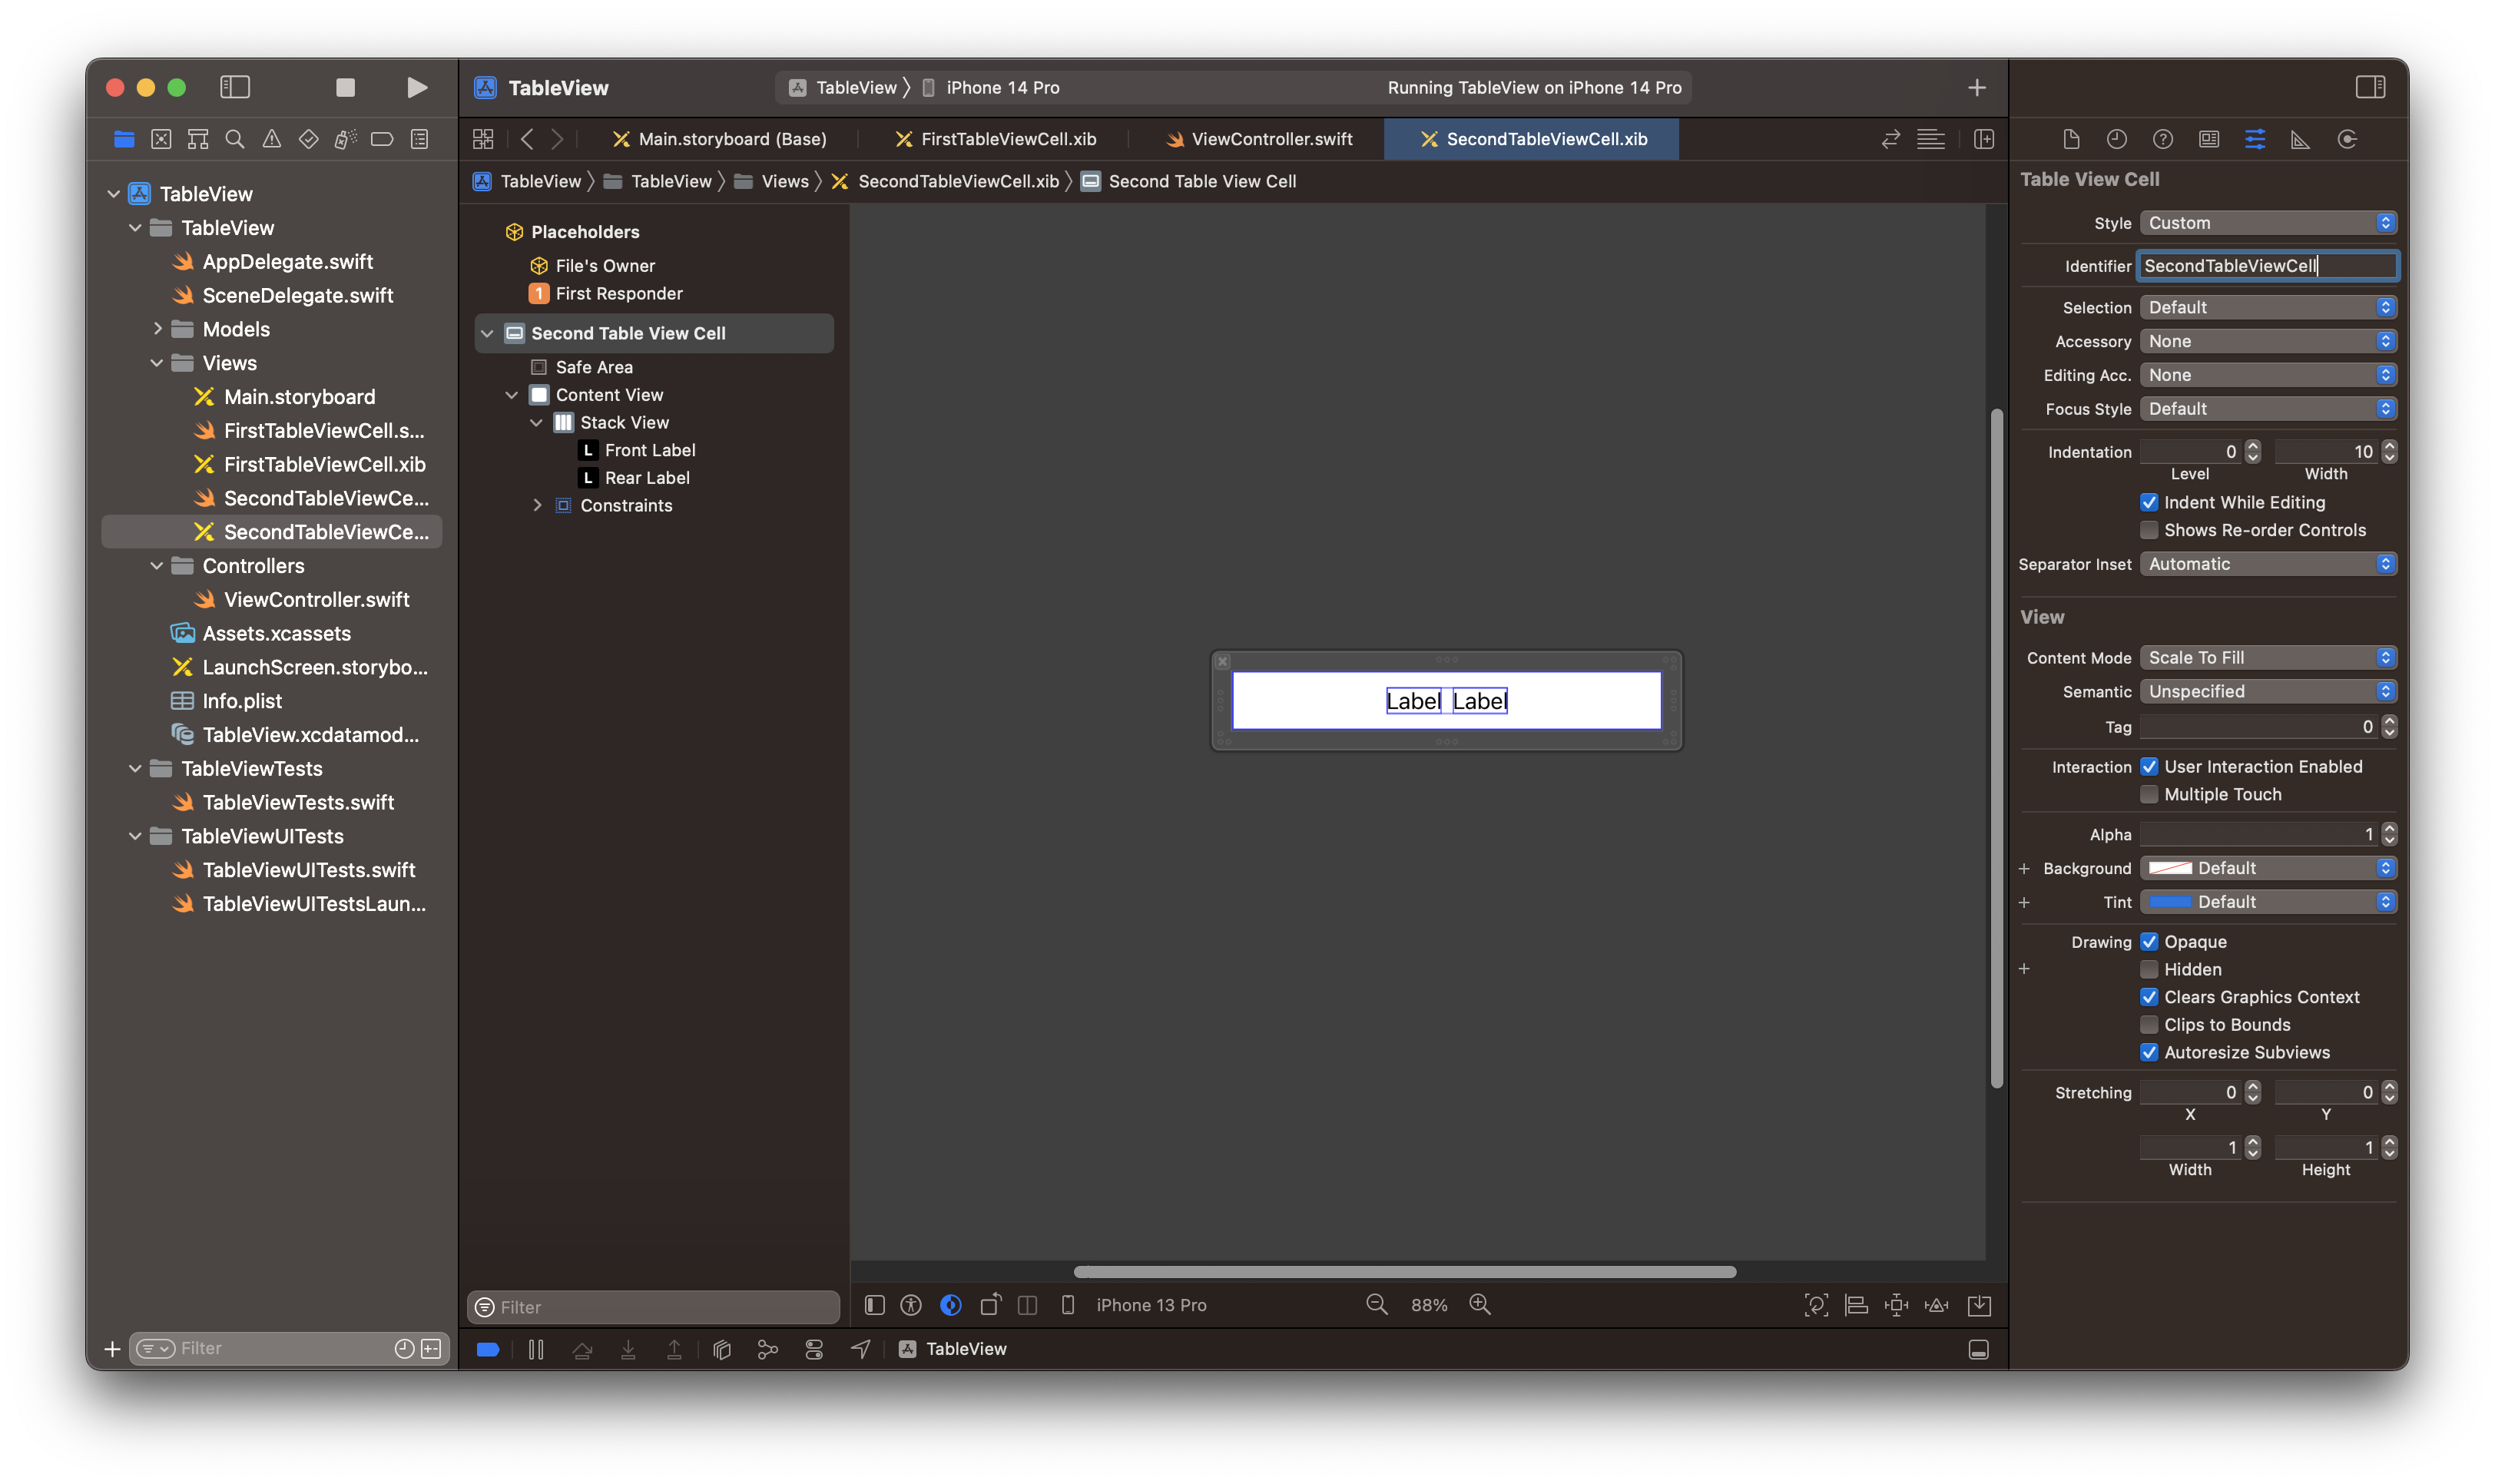
Task: Open the Connections inspector icon
Action: pyautogui.click(x=2347, y=139)
